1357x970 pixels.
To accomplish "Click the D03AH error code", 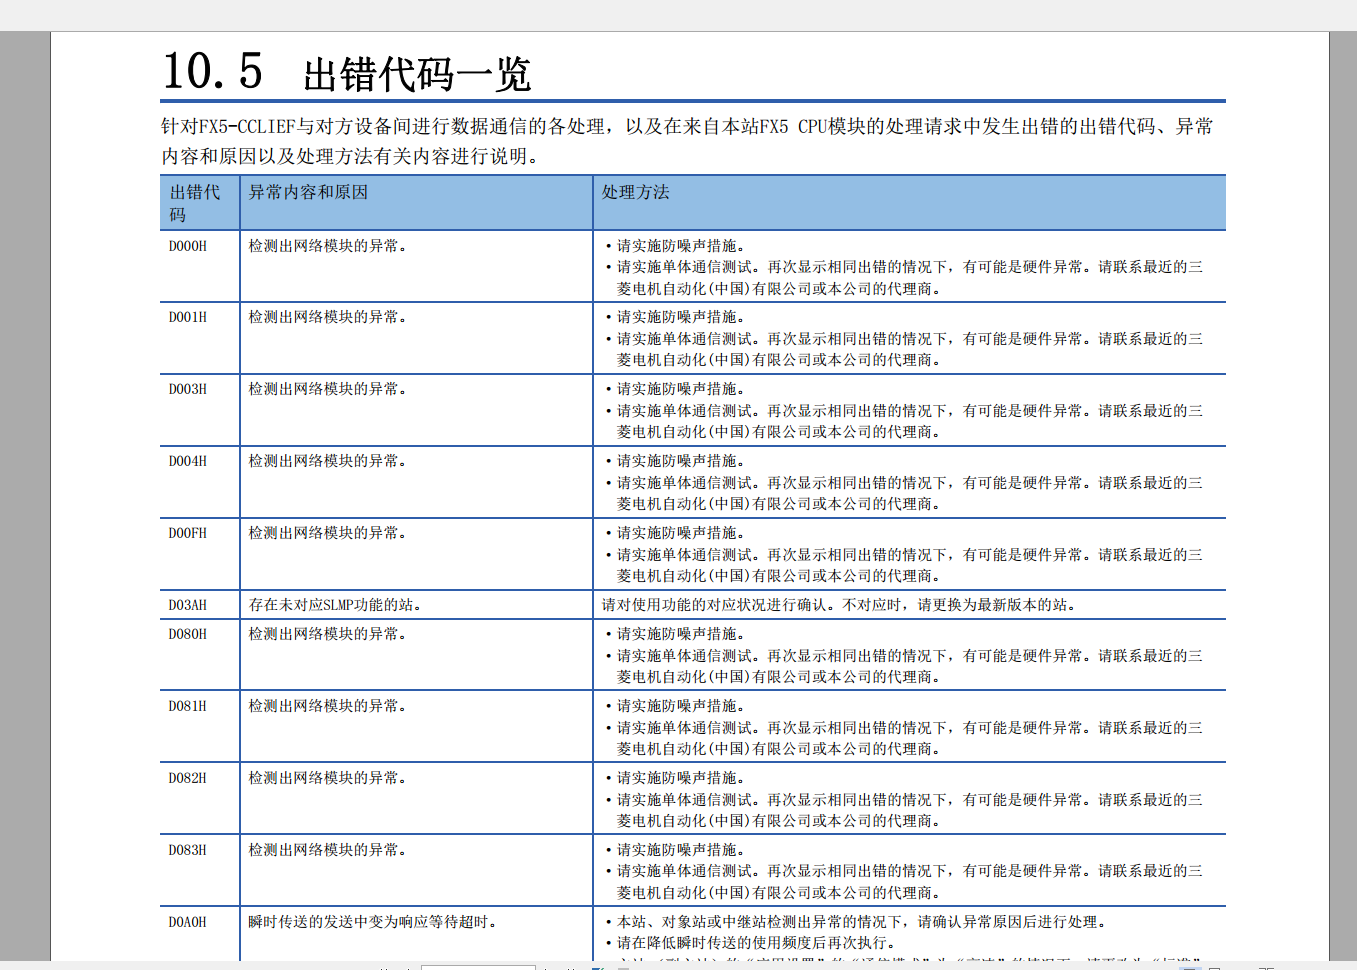I will coord(188,605).
